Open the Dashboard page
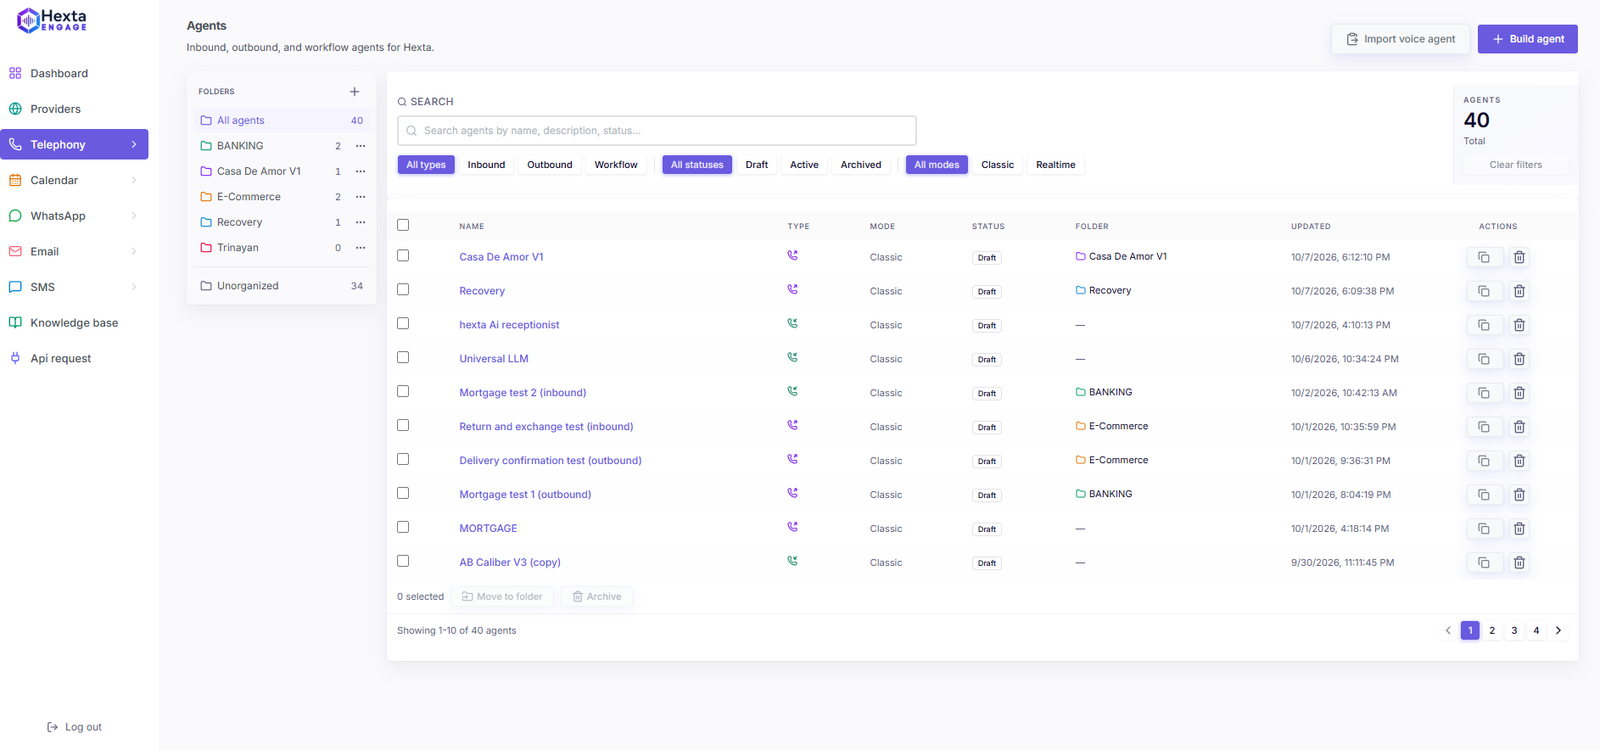 pos(74,74)
